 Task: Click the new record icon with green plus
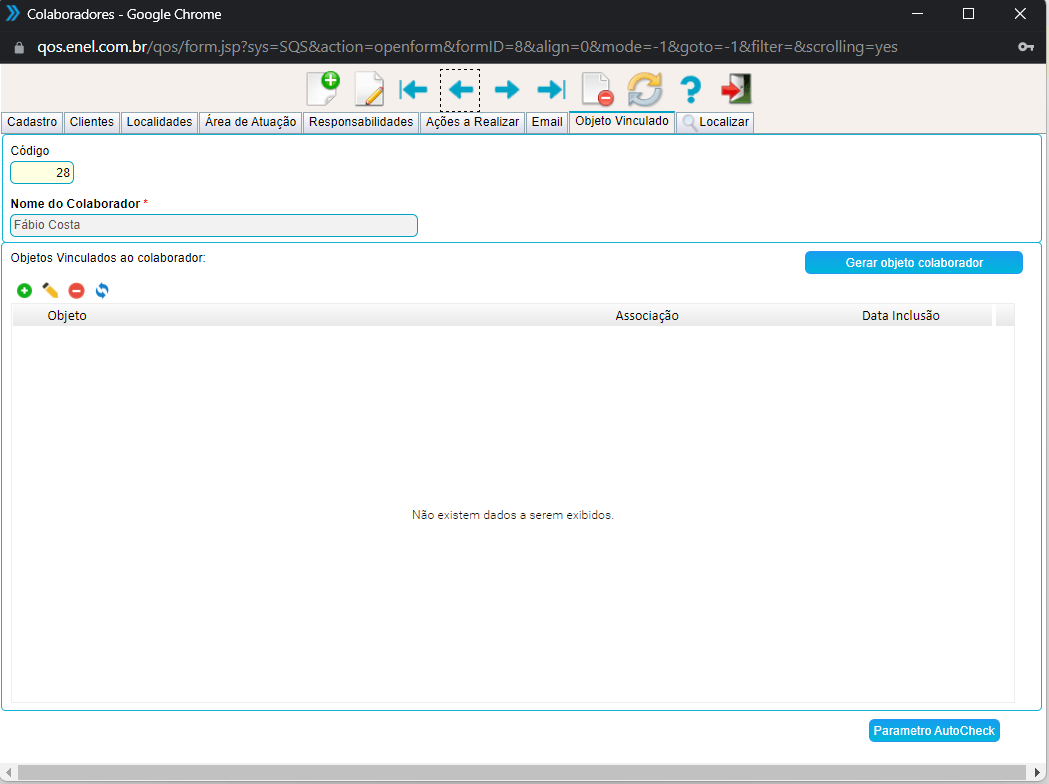pyautogui.click(x=322, y=89)
